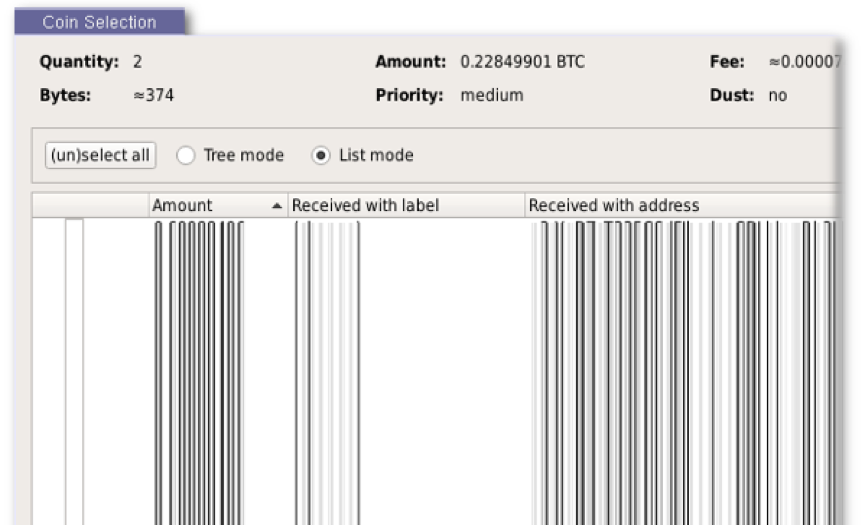
Task: Click the (un)select all button
Action: click(x=100, y=155)
